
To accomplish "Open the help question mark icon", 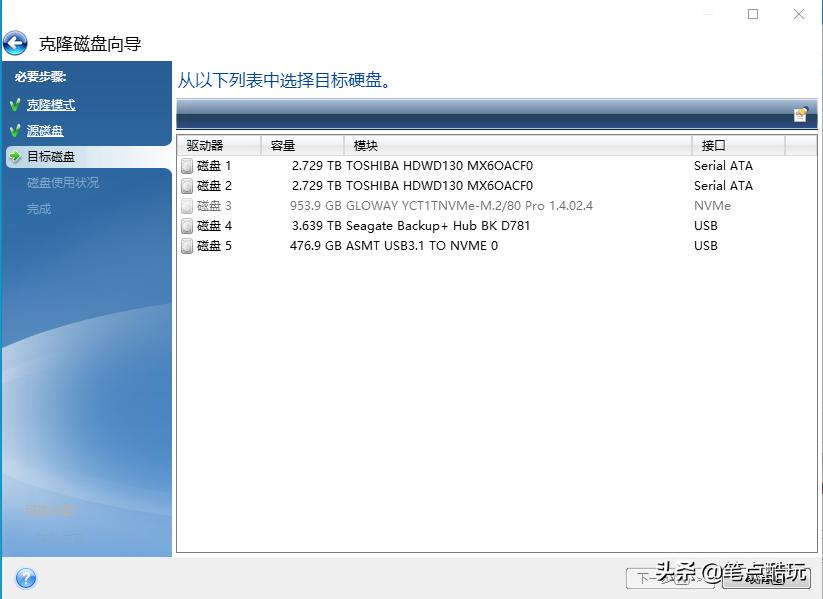I will (x=25, y=578).
